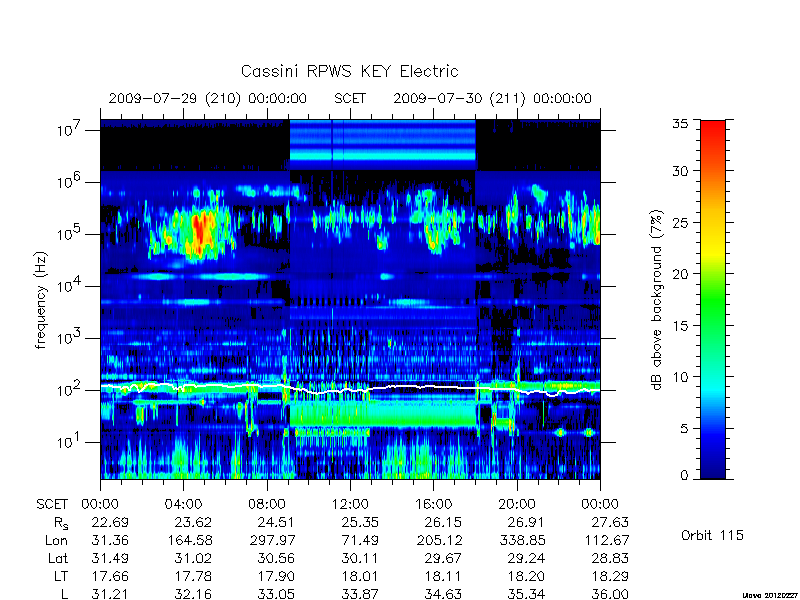The image size is (800, 600).
Task: Select the longitude value 71.49
Action: pyautogui.click(x=360, y=540)
